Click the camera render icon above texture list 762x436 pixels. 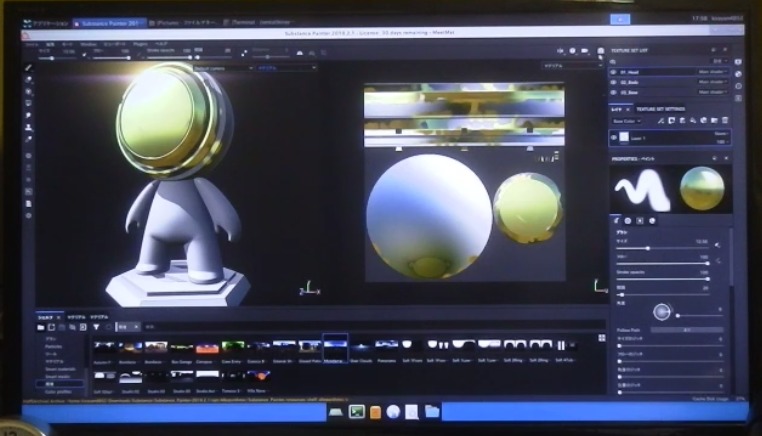click(601, 51)
